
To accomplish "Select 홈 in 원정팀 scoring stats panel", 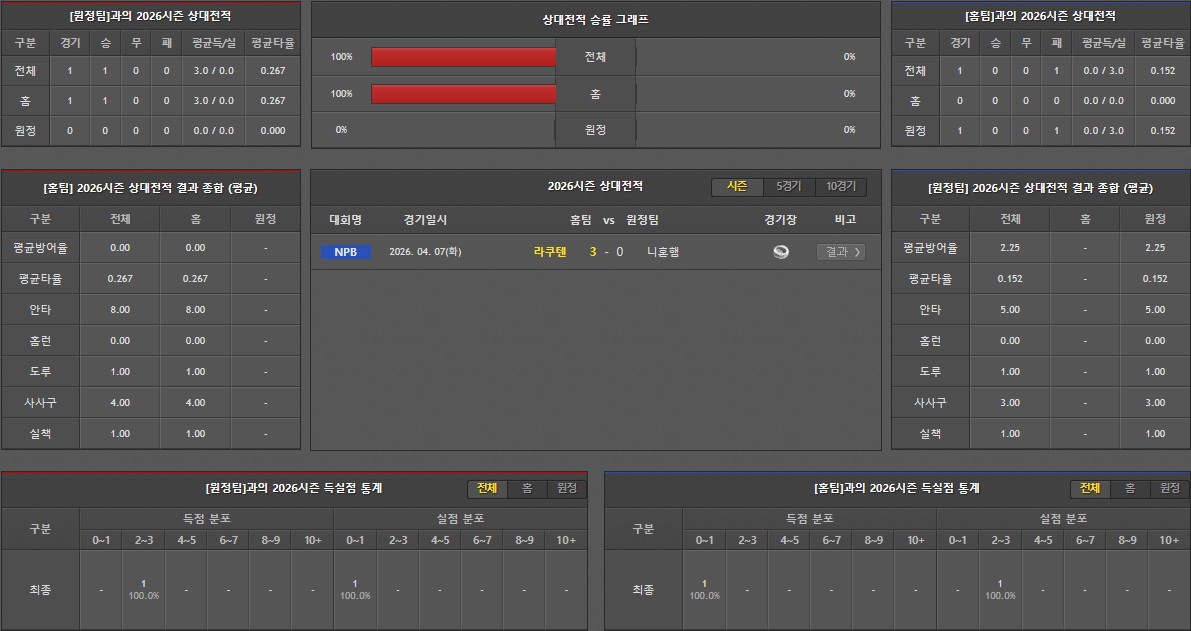I will point(527,488).
